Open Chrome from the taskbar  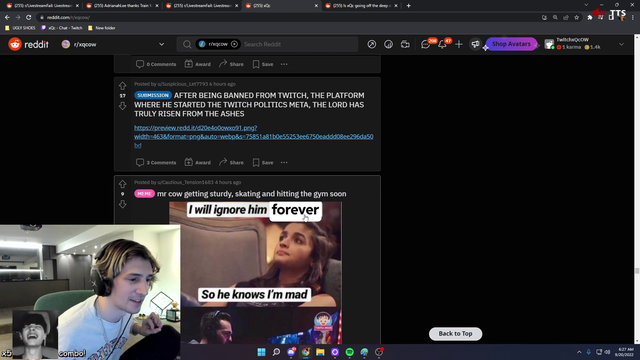306,352
